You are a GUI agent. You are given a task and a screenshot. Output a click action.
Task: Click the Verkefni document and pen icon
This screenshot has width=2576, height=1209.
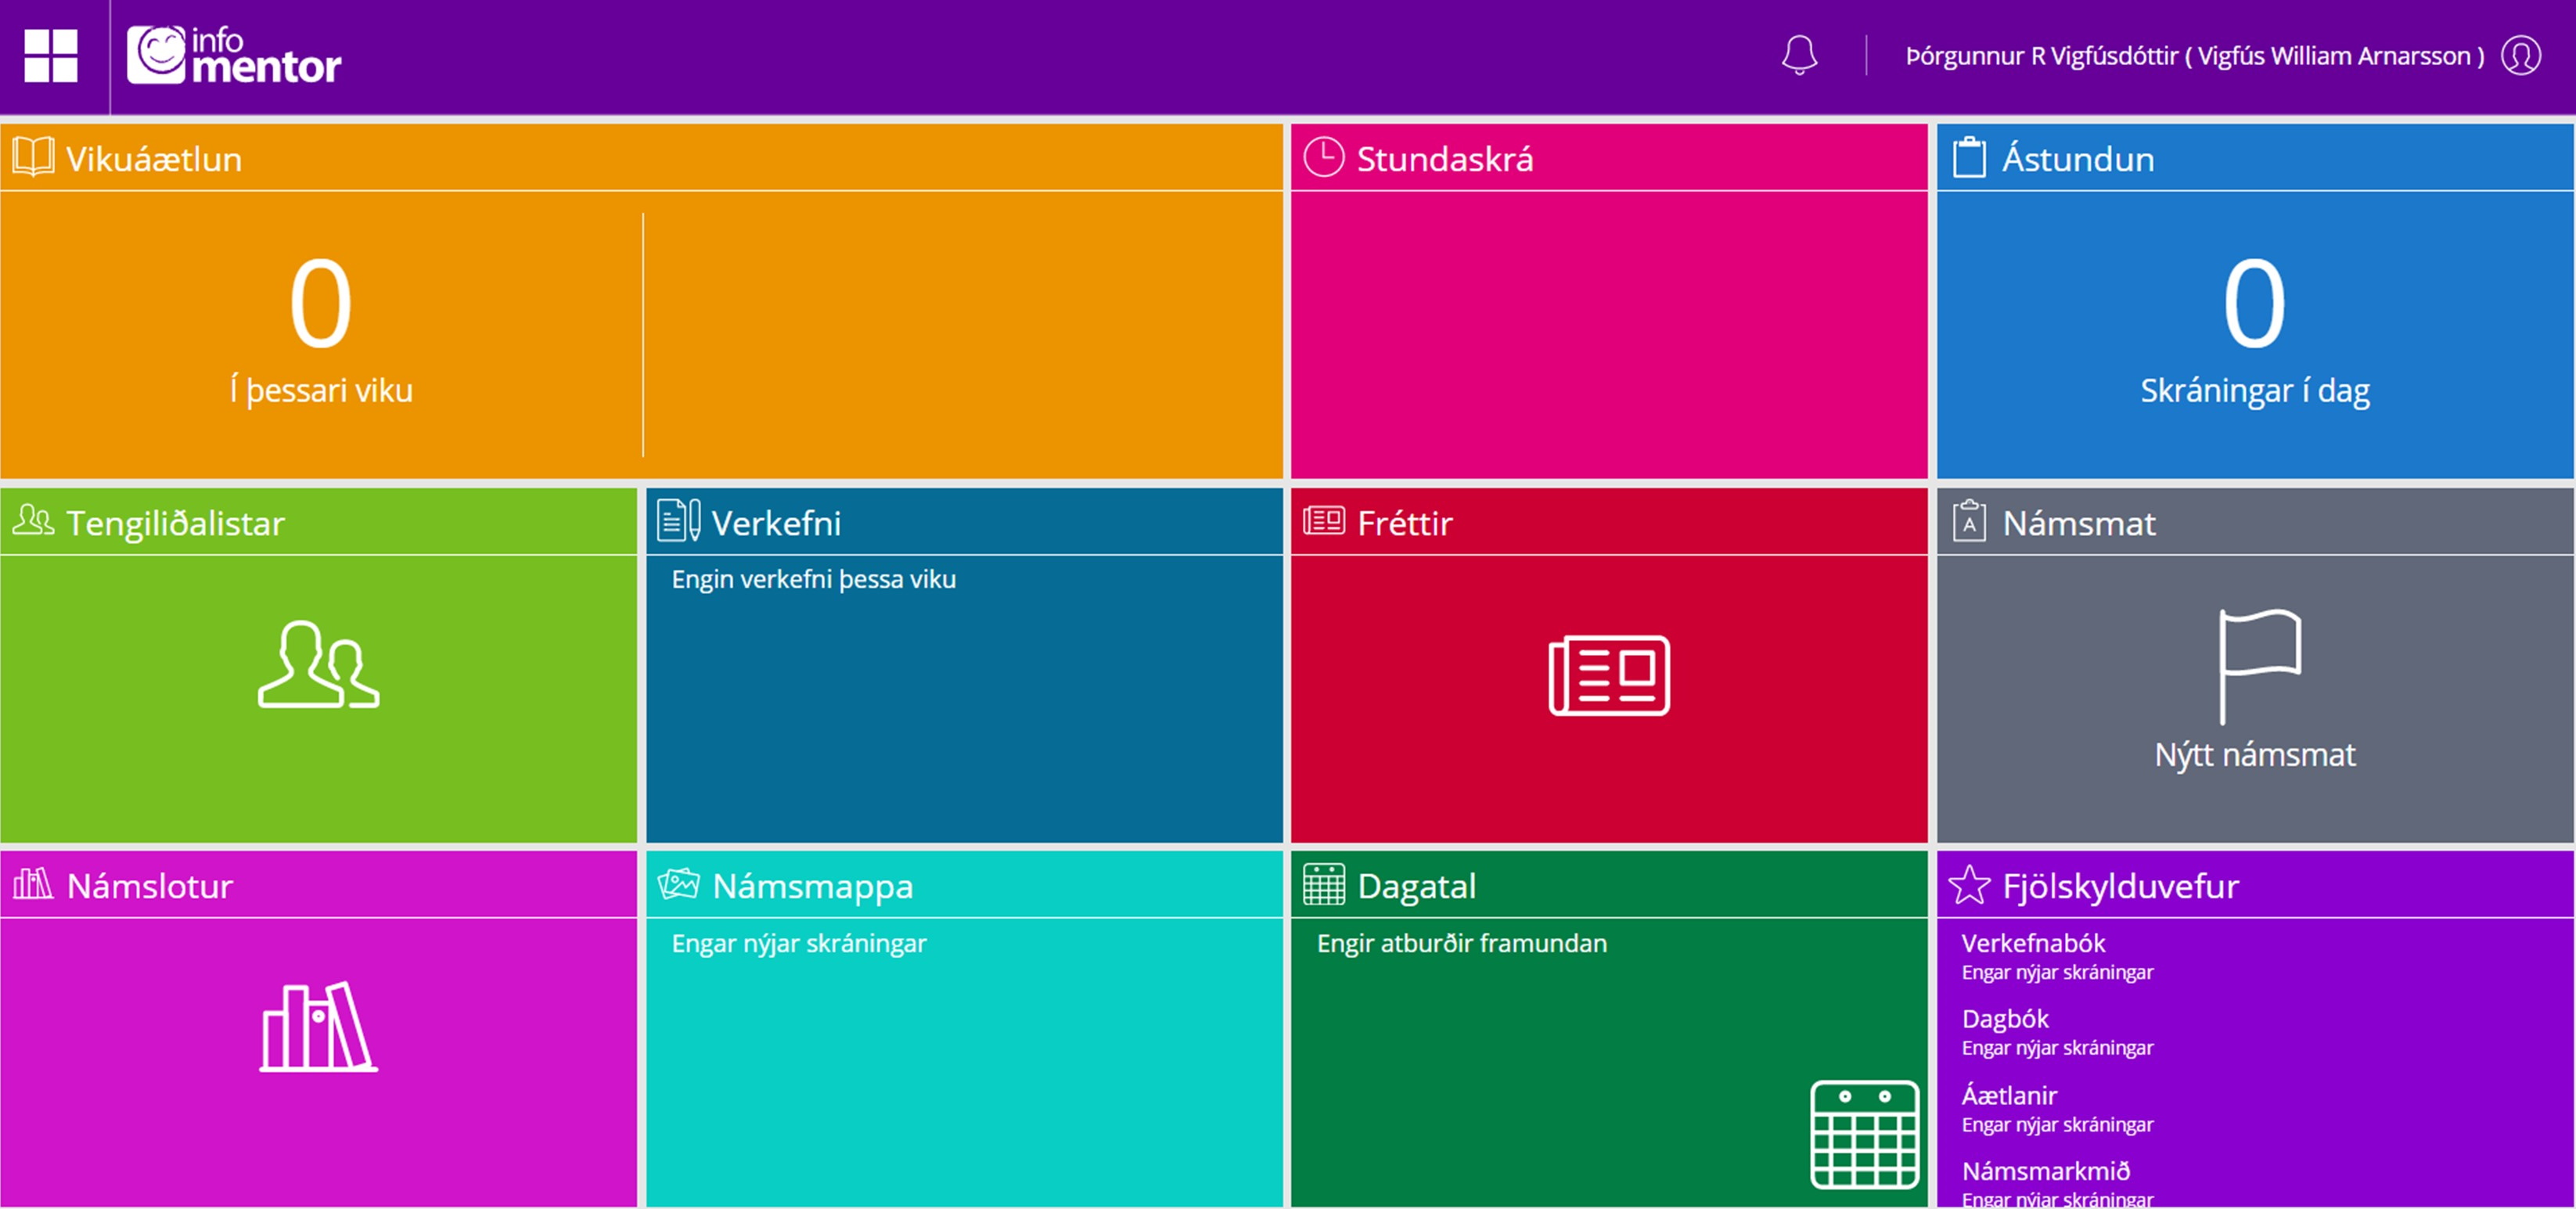[678, 521]
